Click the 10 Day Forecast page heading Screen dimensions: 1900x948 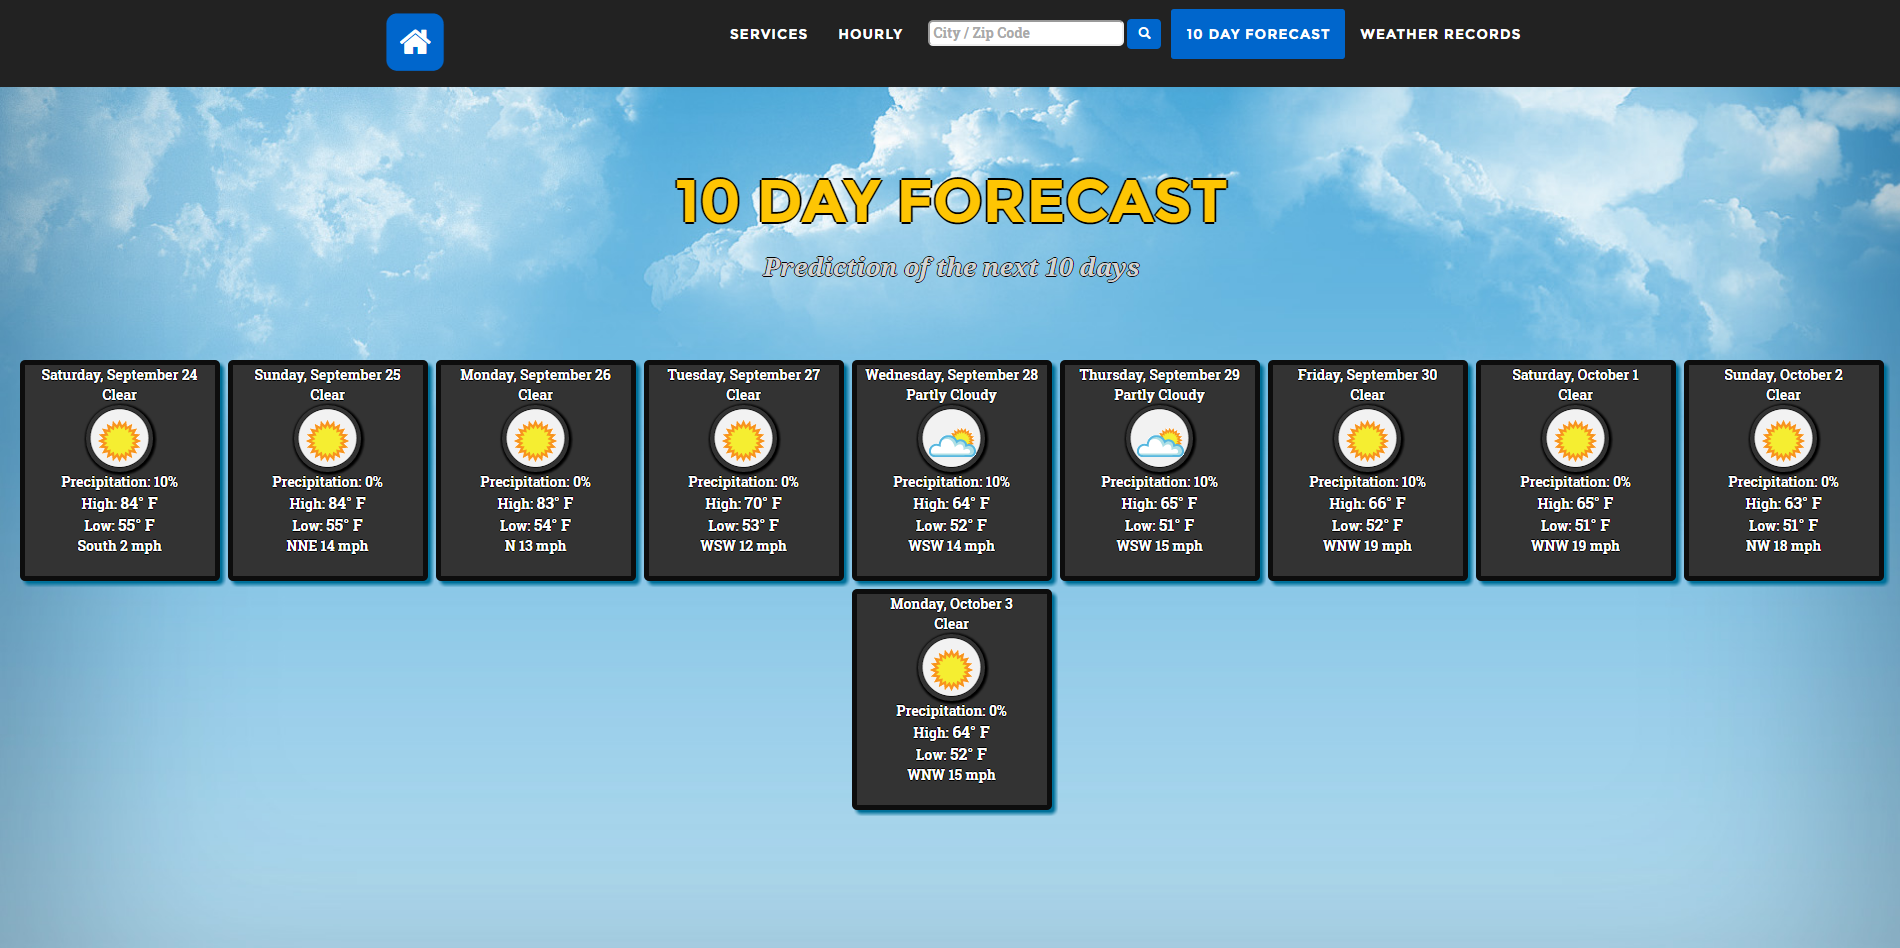[951, 201]
